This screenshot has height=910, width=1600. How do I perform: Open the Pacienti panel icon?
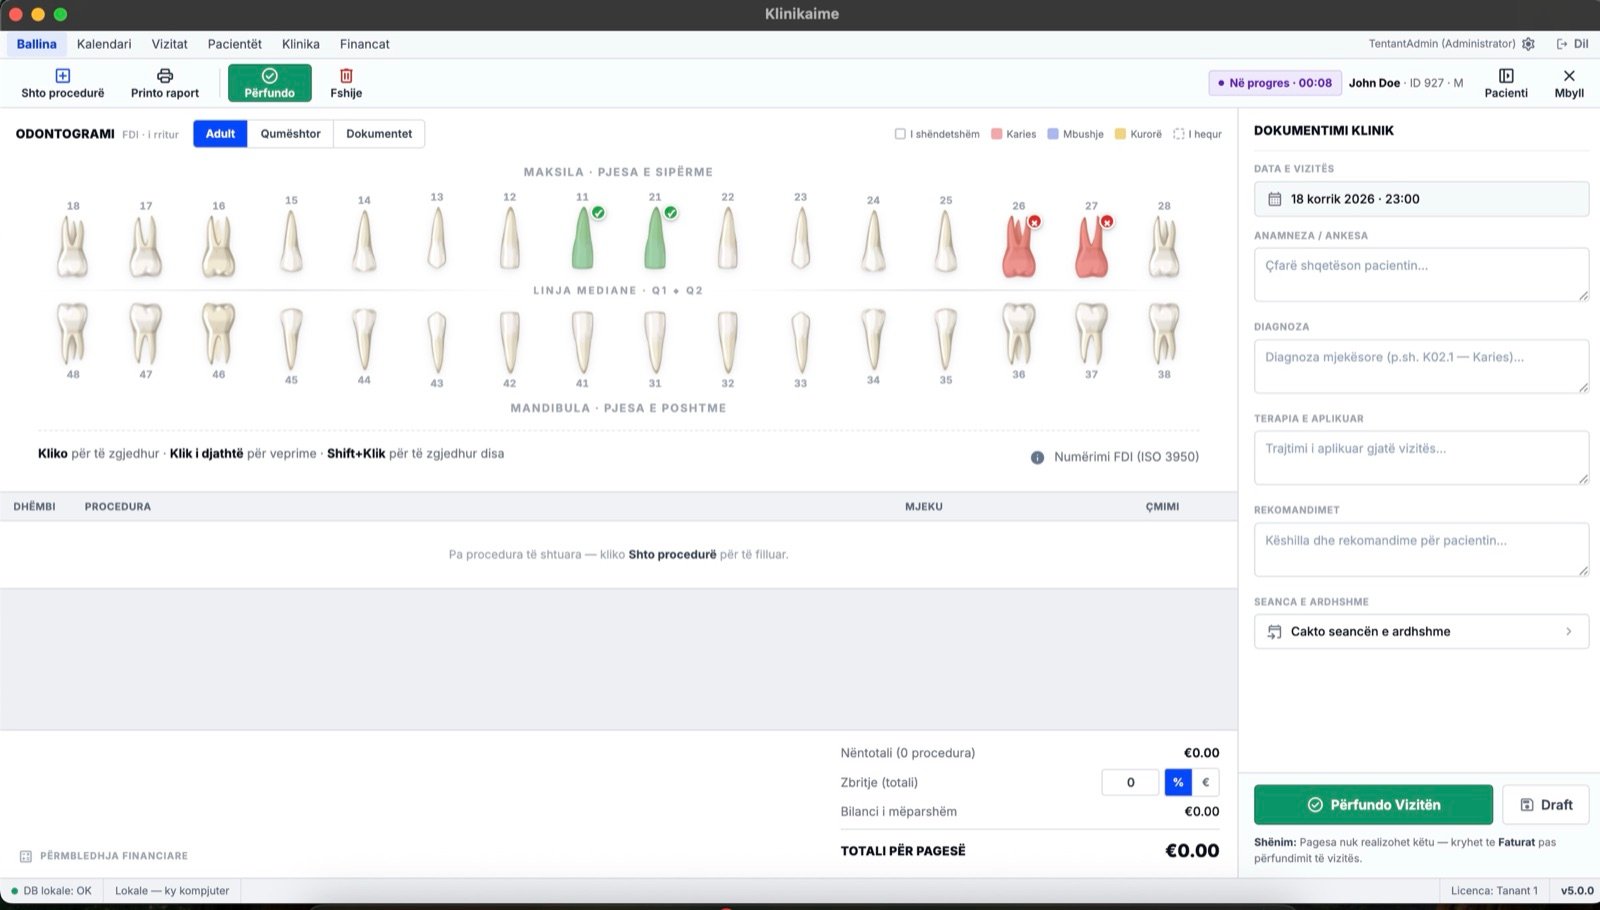pyautogui.click(x=1506, y=76)
